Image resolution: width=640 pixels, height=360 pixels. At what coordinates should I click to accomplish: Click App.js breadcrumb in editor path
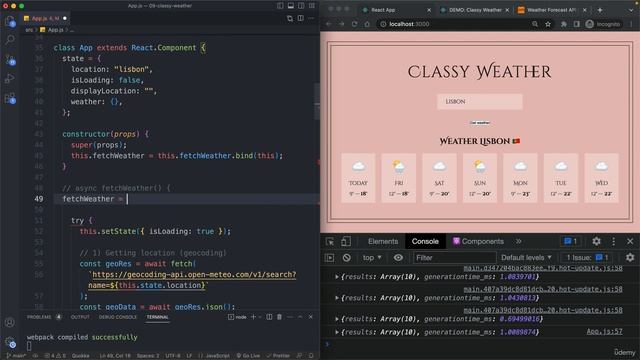point(52,30)
